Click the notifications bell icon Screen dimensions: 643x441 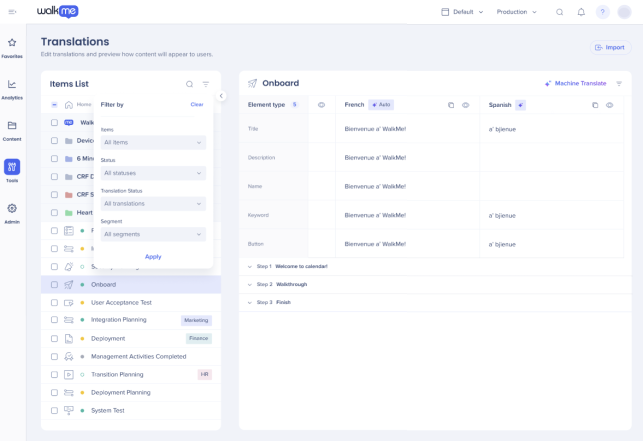[581, 12]
